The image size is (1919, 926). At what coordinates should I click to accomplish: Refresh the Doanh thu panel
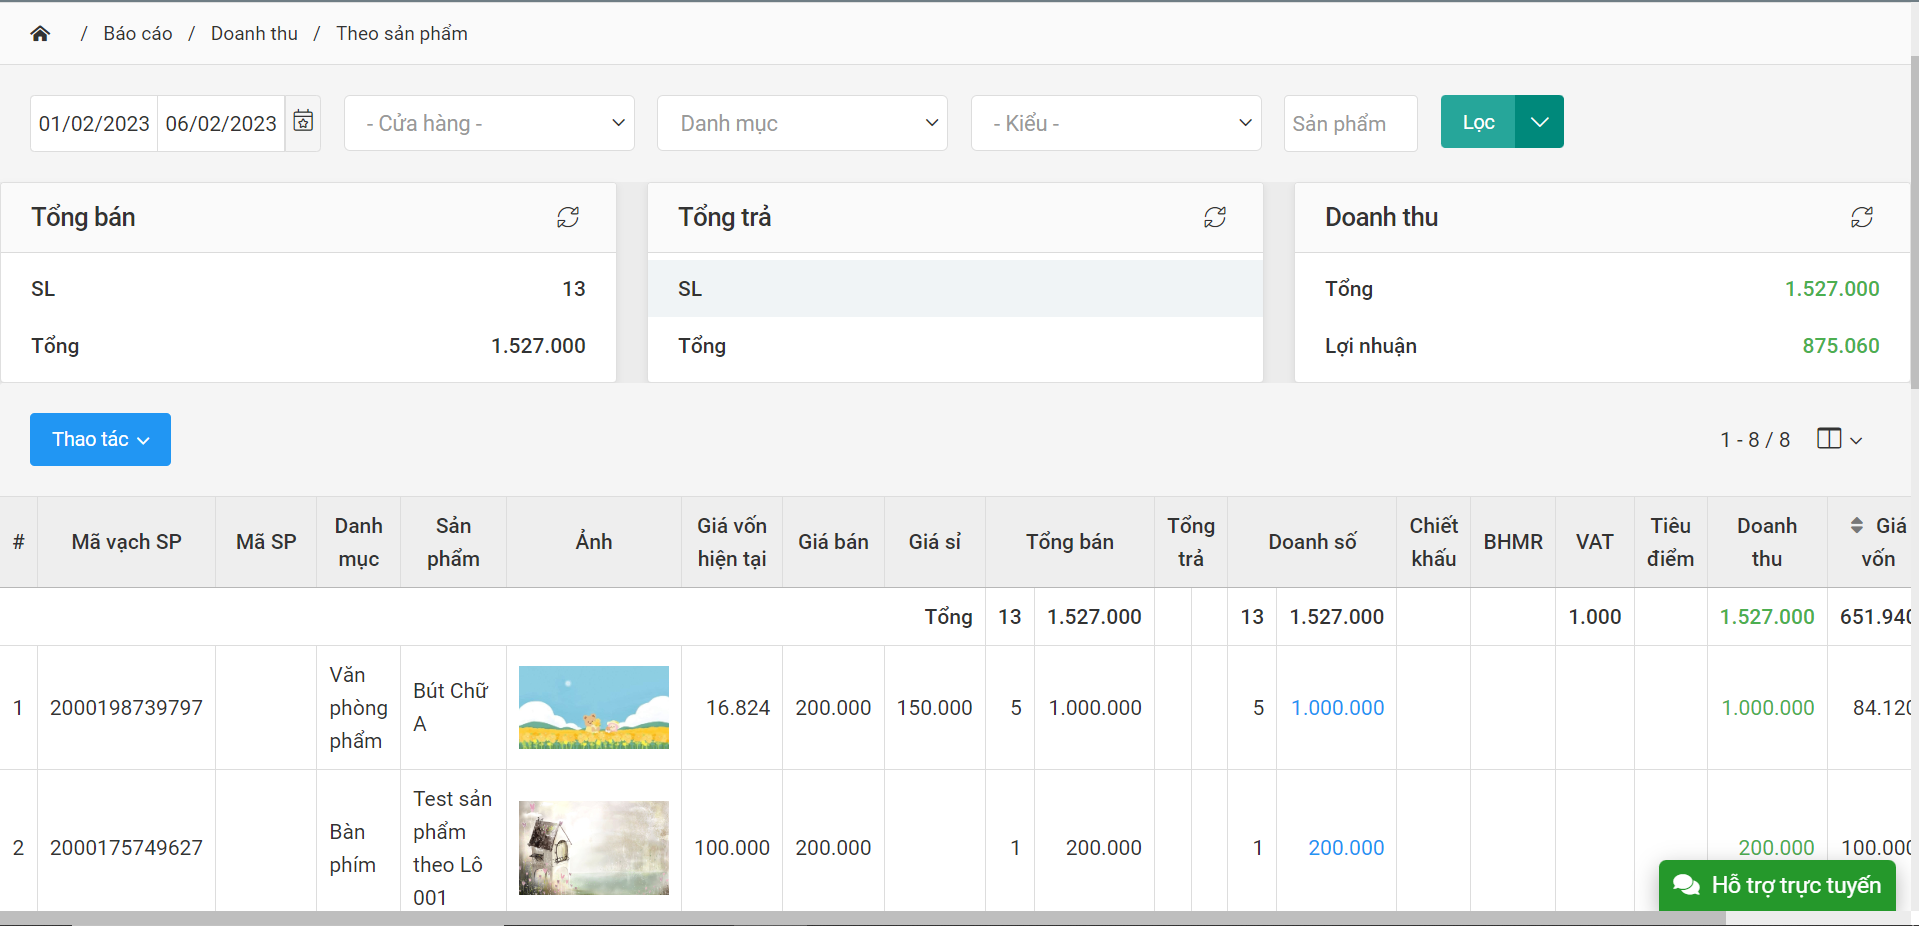pyautogui.click(x=1862, y=217)
